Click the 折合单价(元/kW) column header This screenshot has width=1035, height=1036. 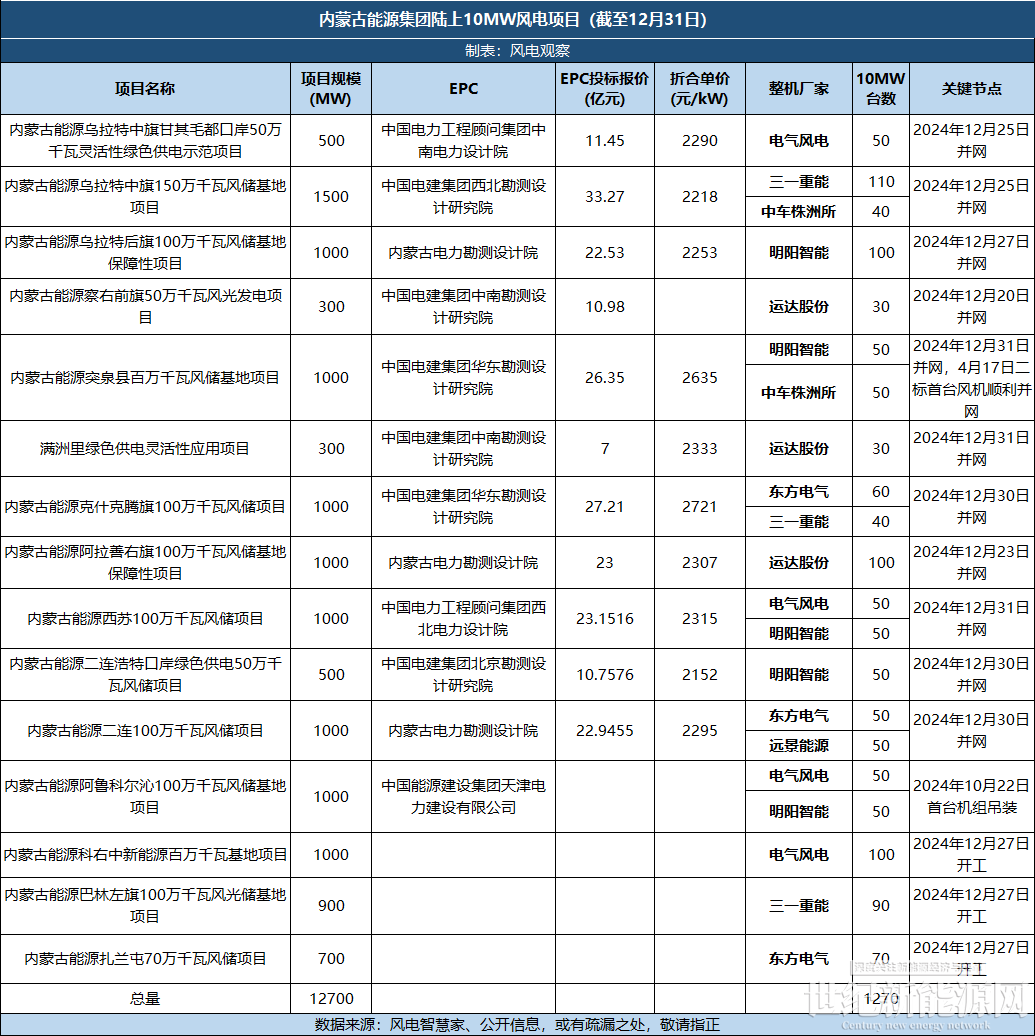(x=700, y=89)
